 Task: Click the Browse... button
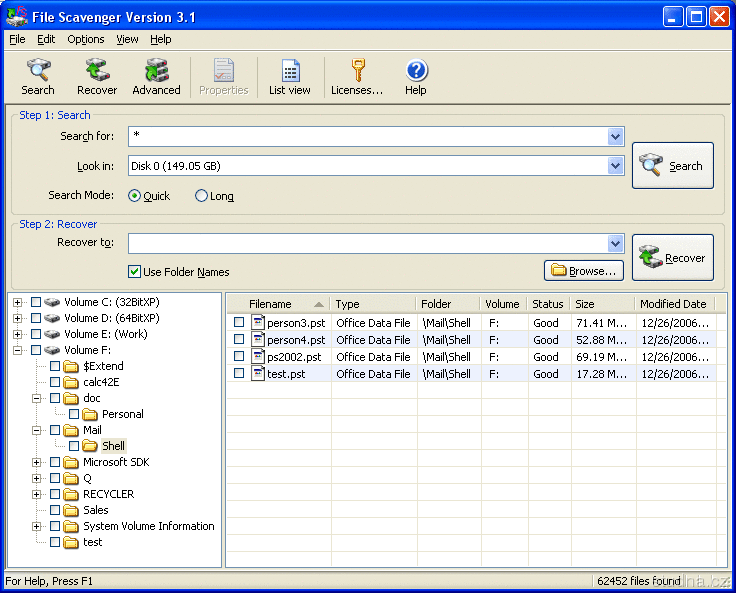[585, 271]
